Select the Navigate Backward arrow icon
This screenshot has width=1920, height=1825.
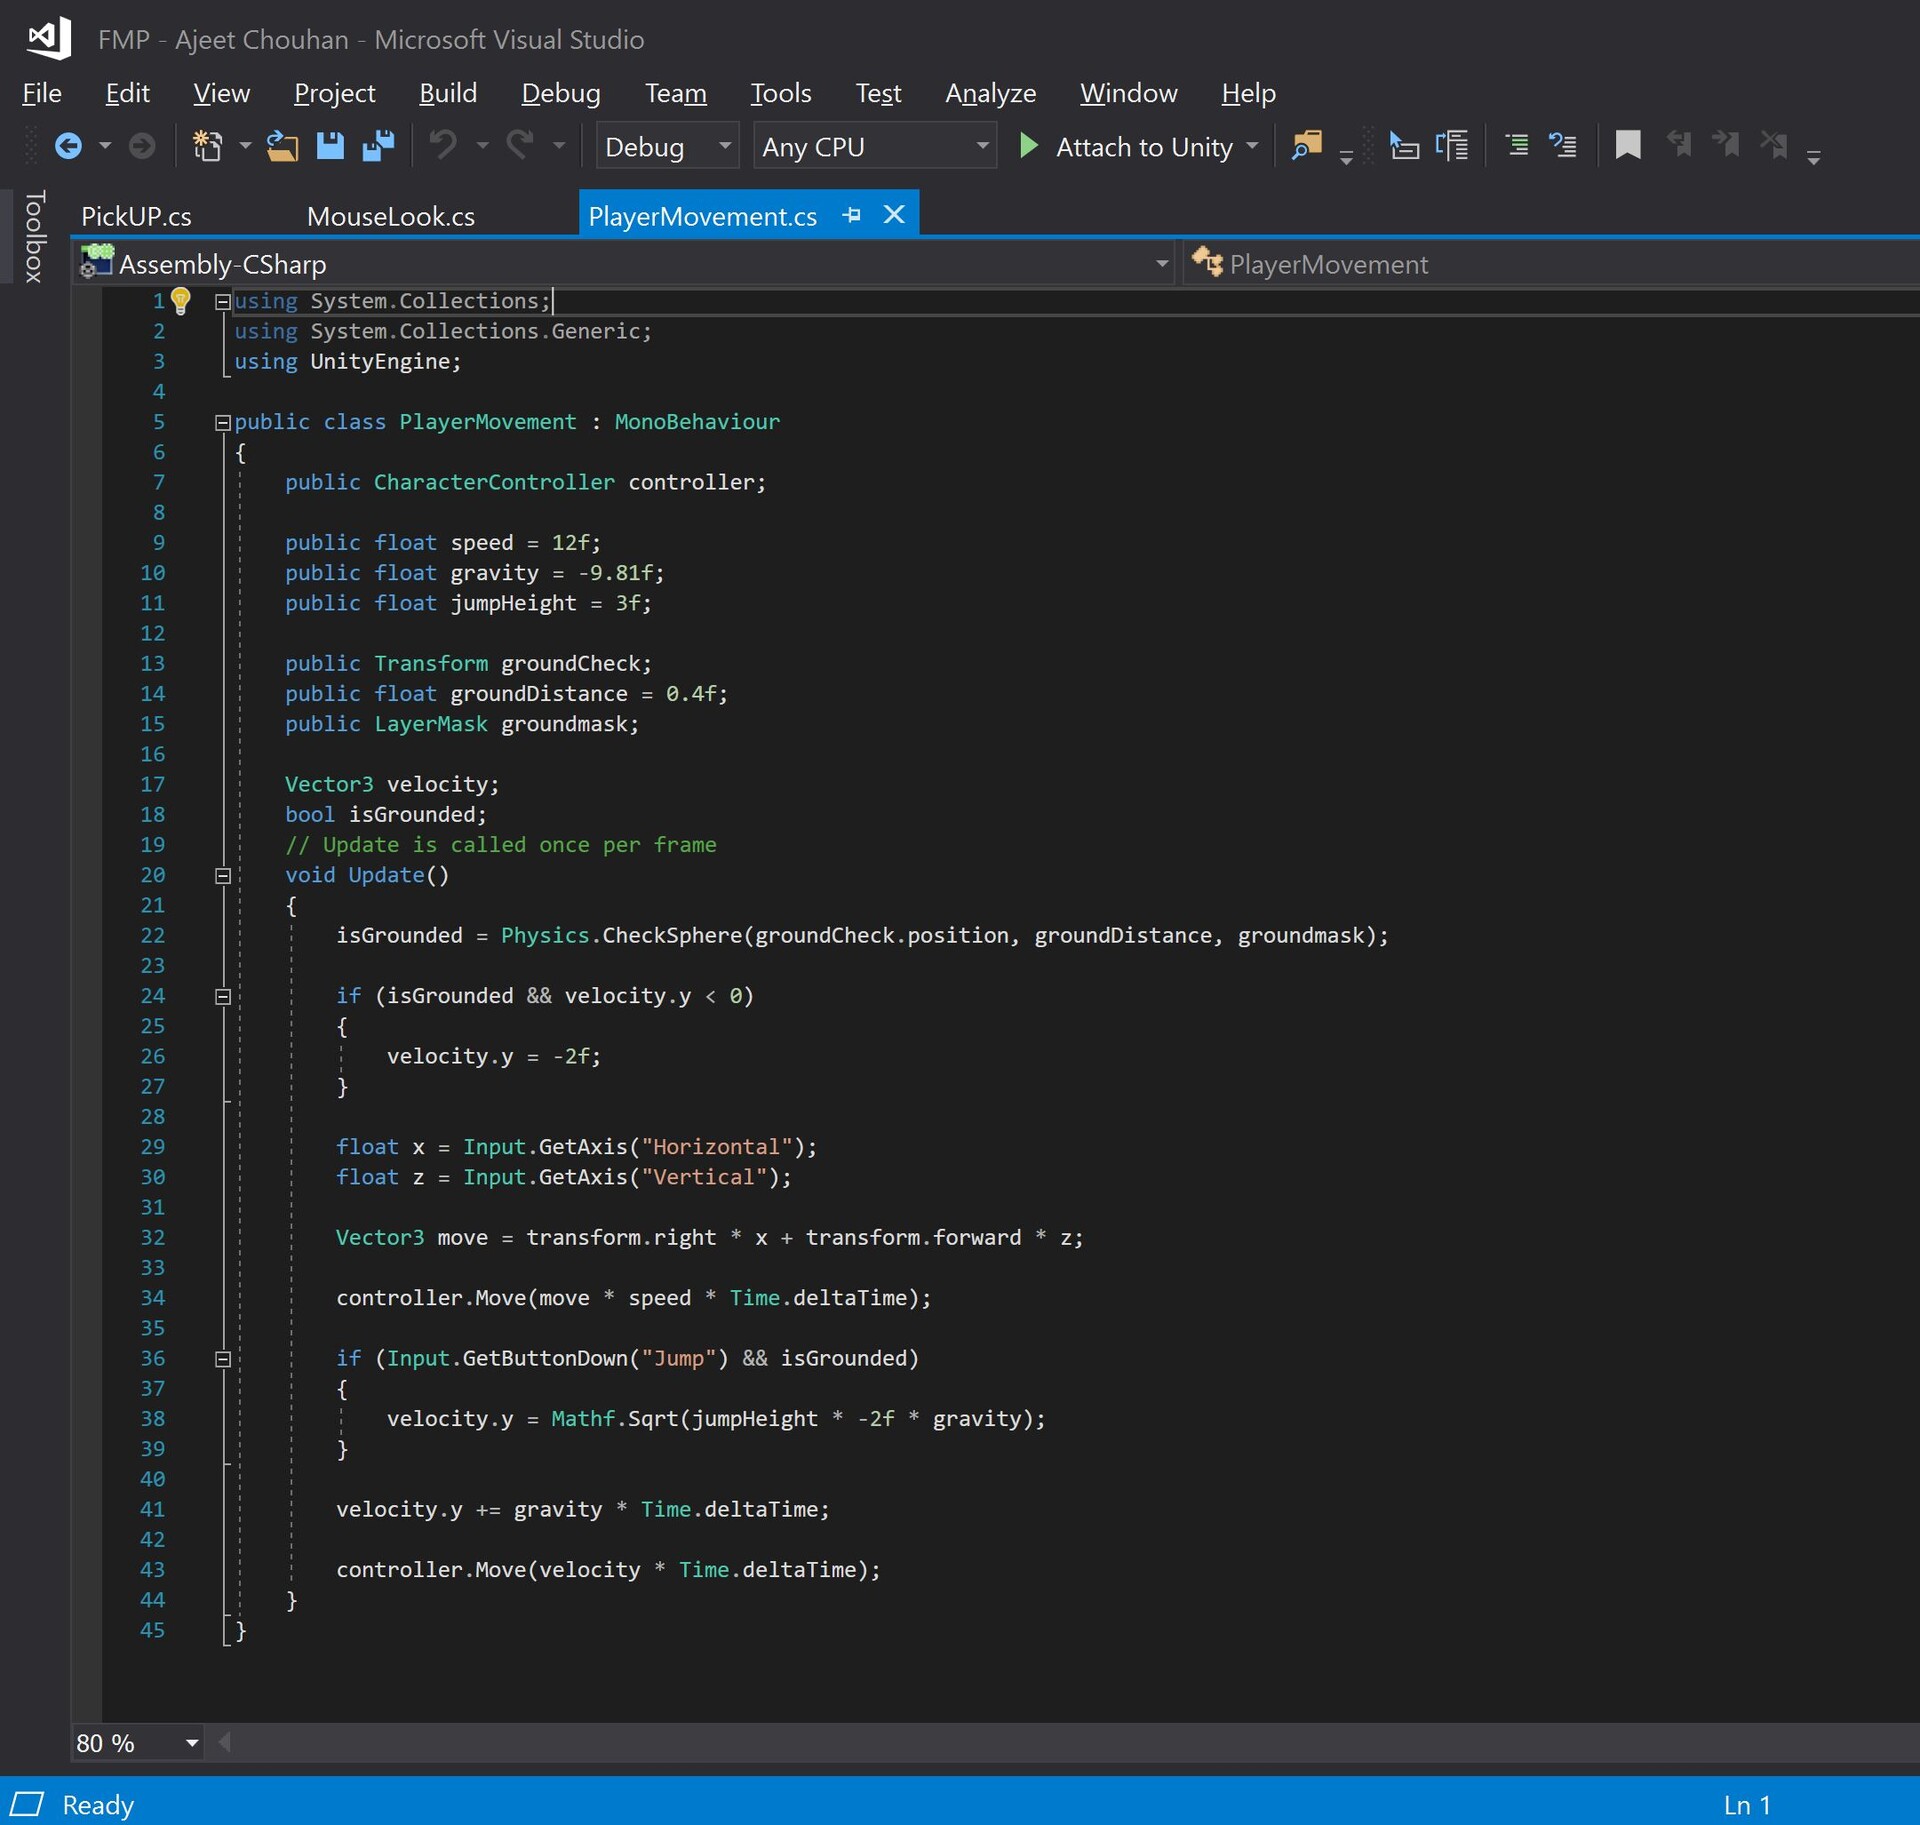pyautogui.click(x=70, y=146)
